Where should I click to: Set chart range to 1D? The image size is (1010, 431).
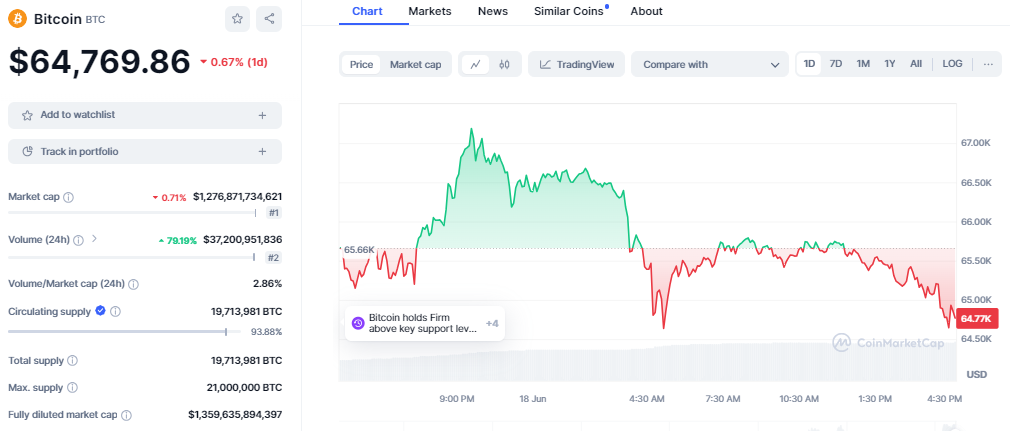point(810,64)
